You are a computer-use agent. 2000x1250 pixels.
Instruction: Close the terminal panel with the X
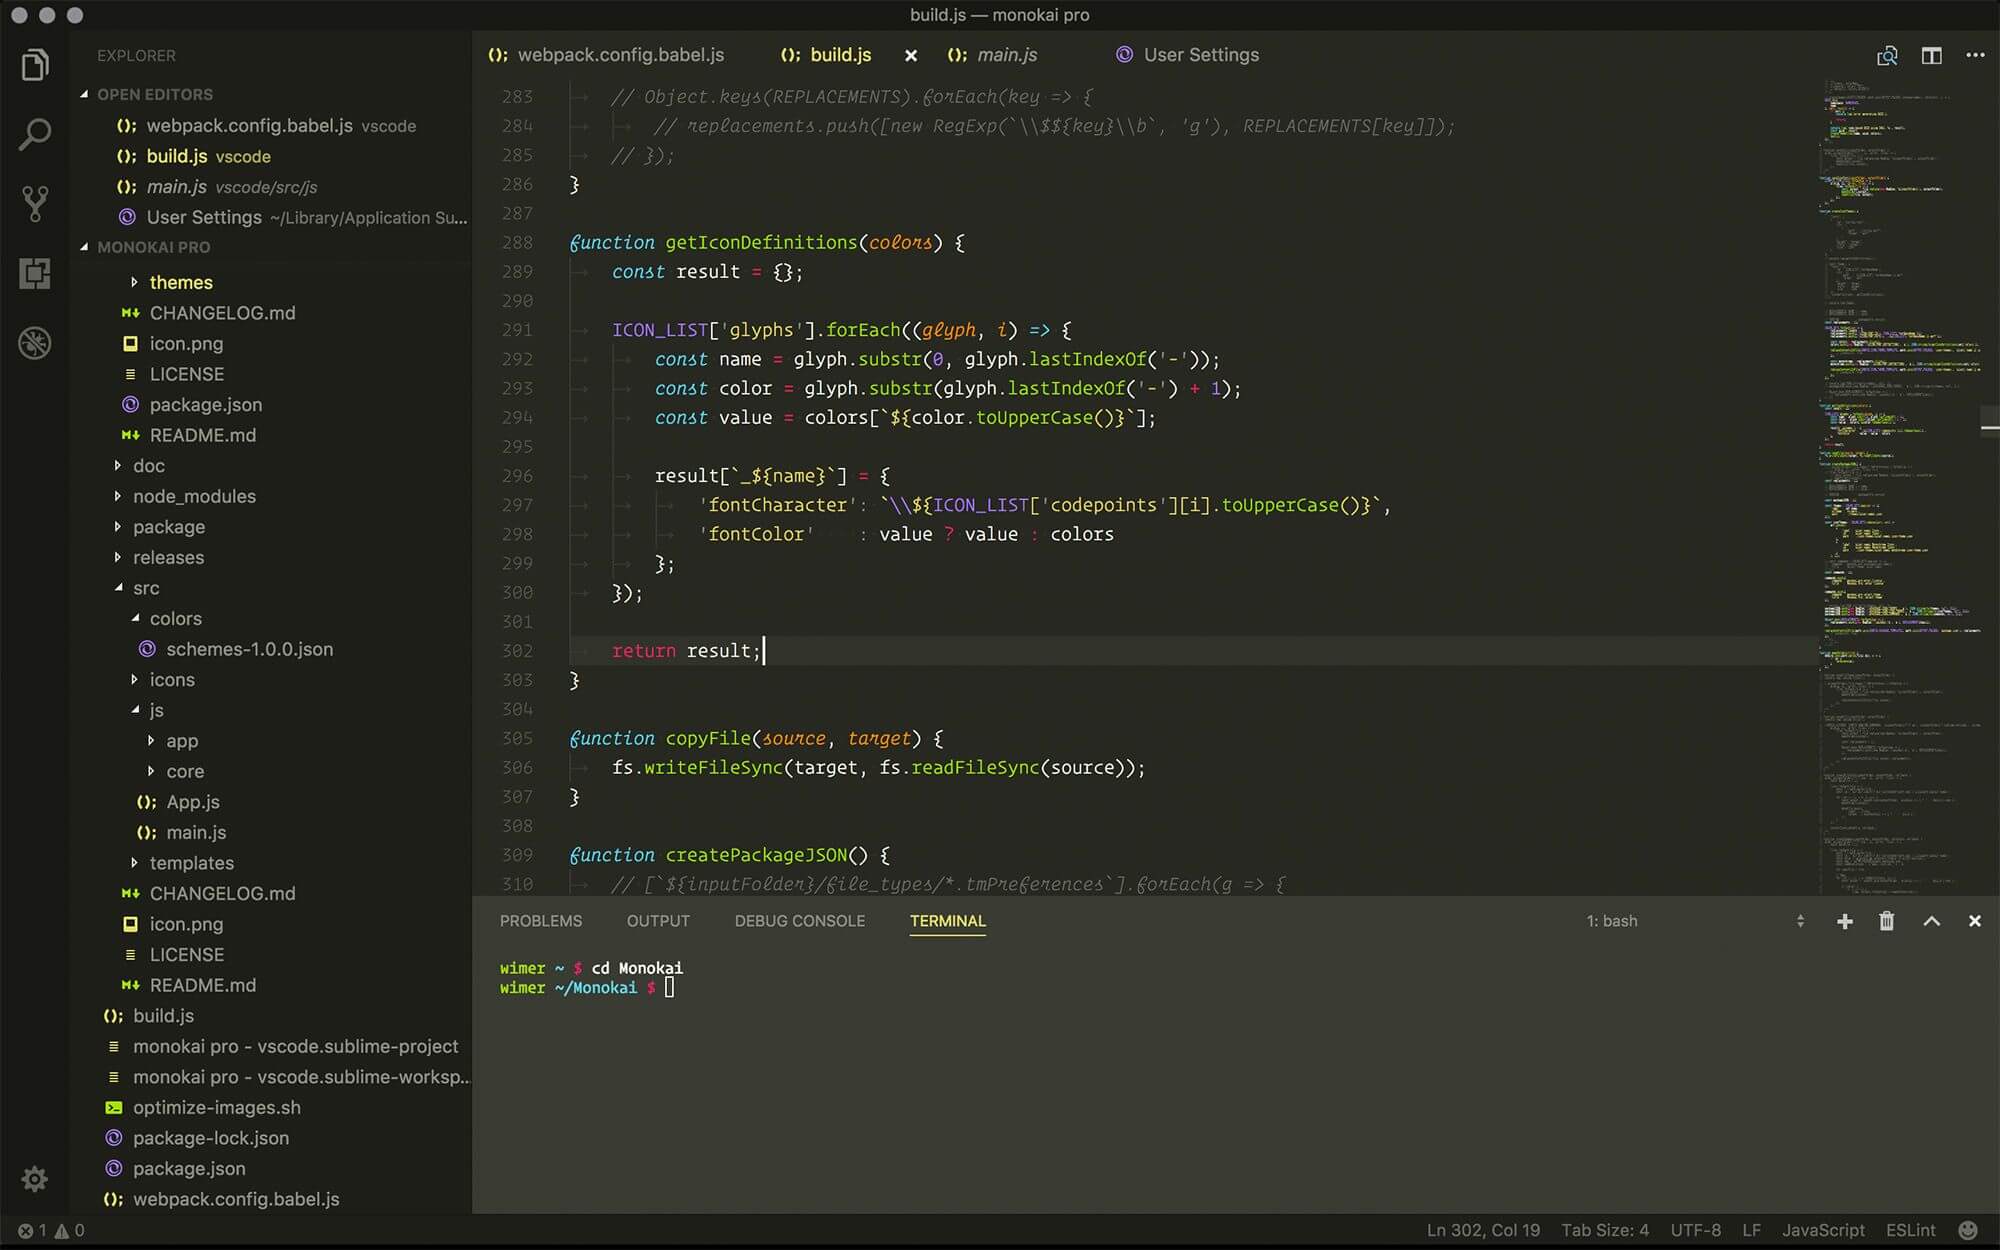1976,921
